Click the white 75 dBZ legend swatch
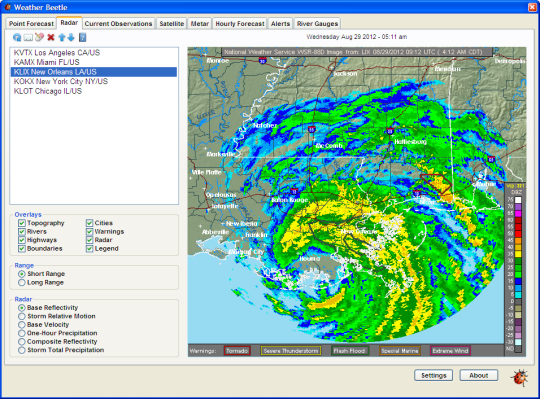This screenshot has height=399, width=540. coord(518,200)
